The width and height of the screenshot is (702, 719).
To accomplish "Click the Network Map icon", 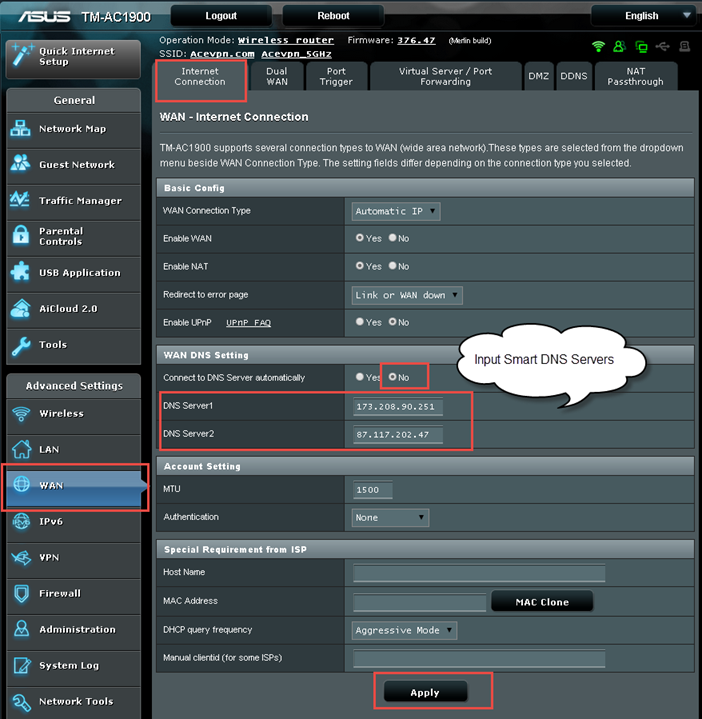I will pyautogui.click(x=21, y=128).
